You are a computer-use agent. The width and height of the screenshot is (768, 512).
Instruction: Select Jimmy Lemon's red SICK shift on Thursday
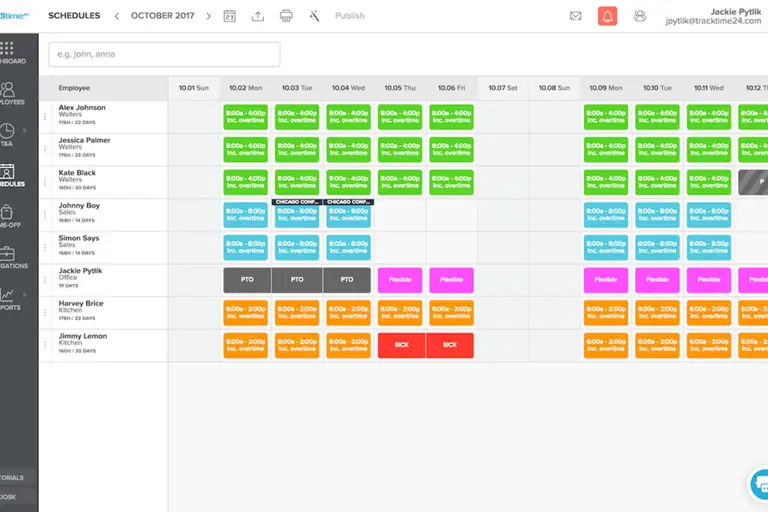402,345
